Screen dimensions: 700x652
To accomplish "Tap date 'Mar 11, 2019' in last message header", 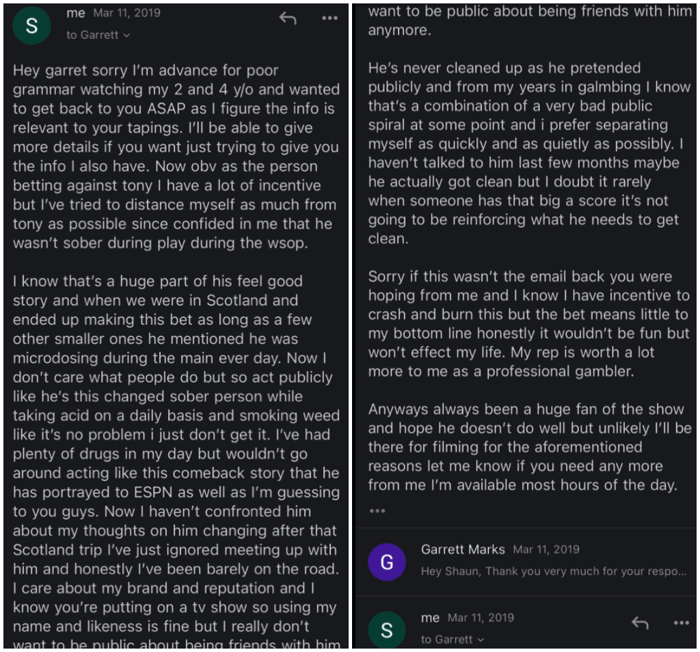I will click(481, 618).
